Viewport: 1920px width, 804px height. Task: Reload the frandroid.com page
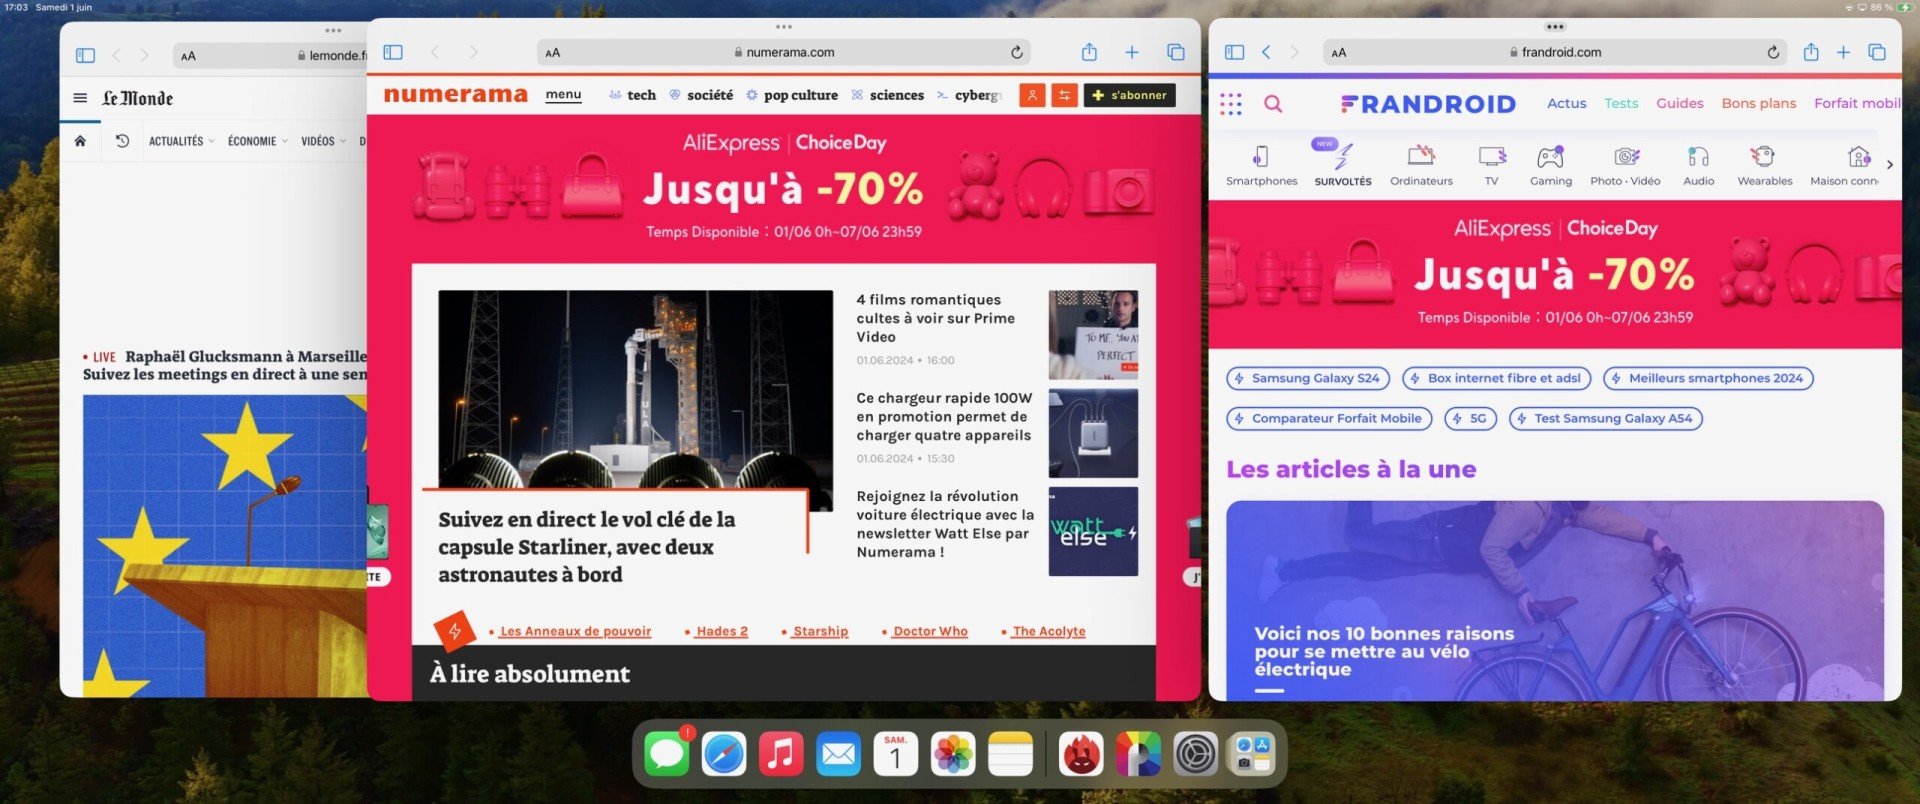(1773, 52)
